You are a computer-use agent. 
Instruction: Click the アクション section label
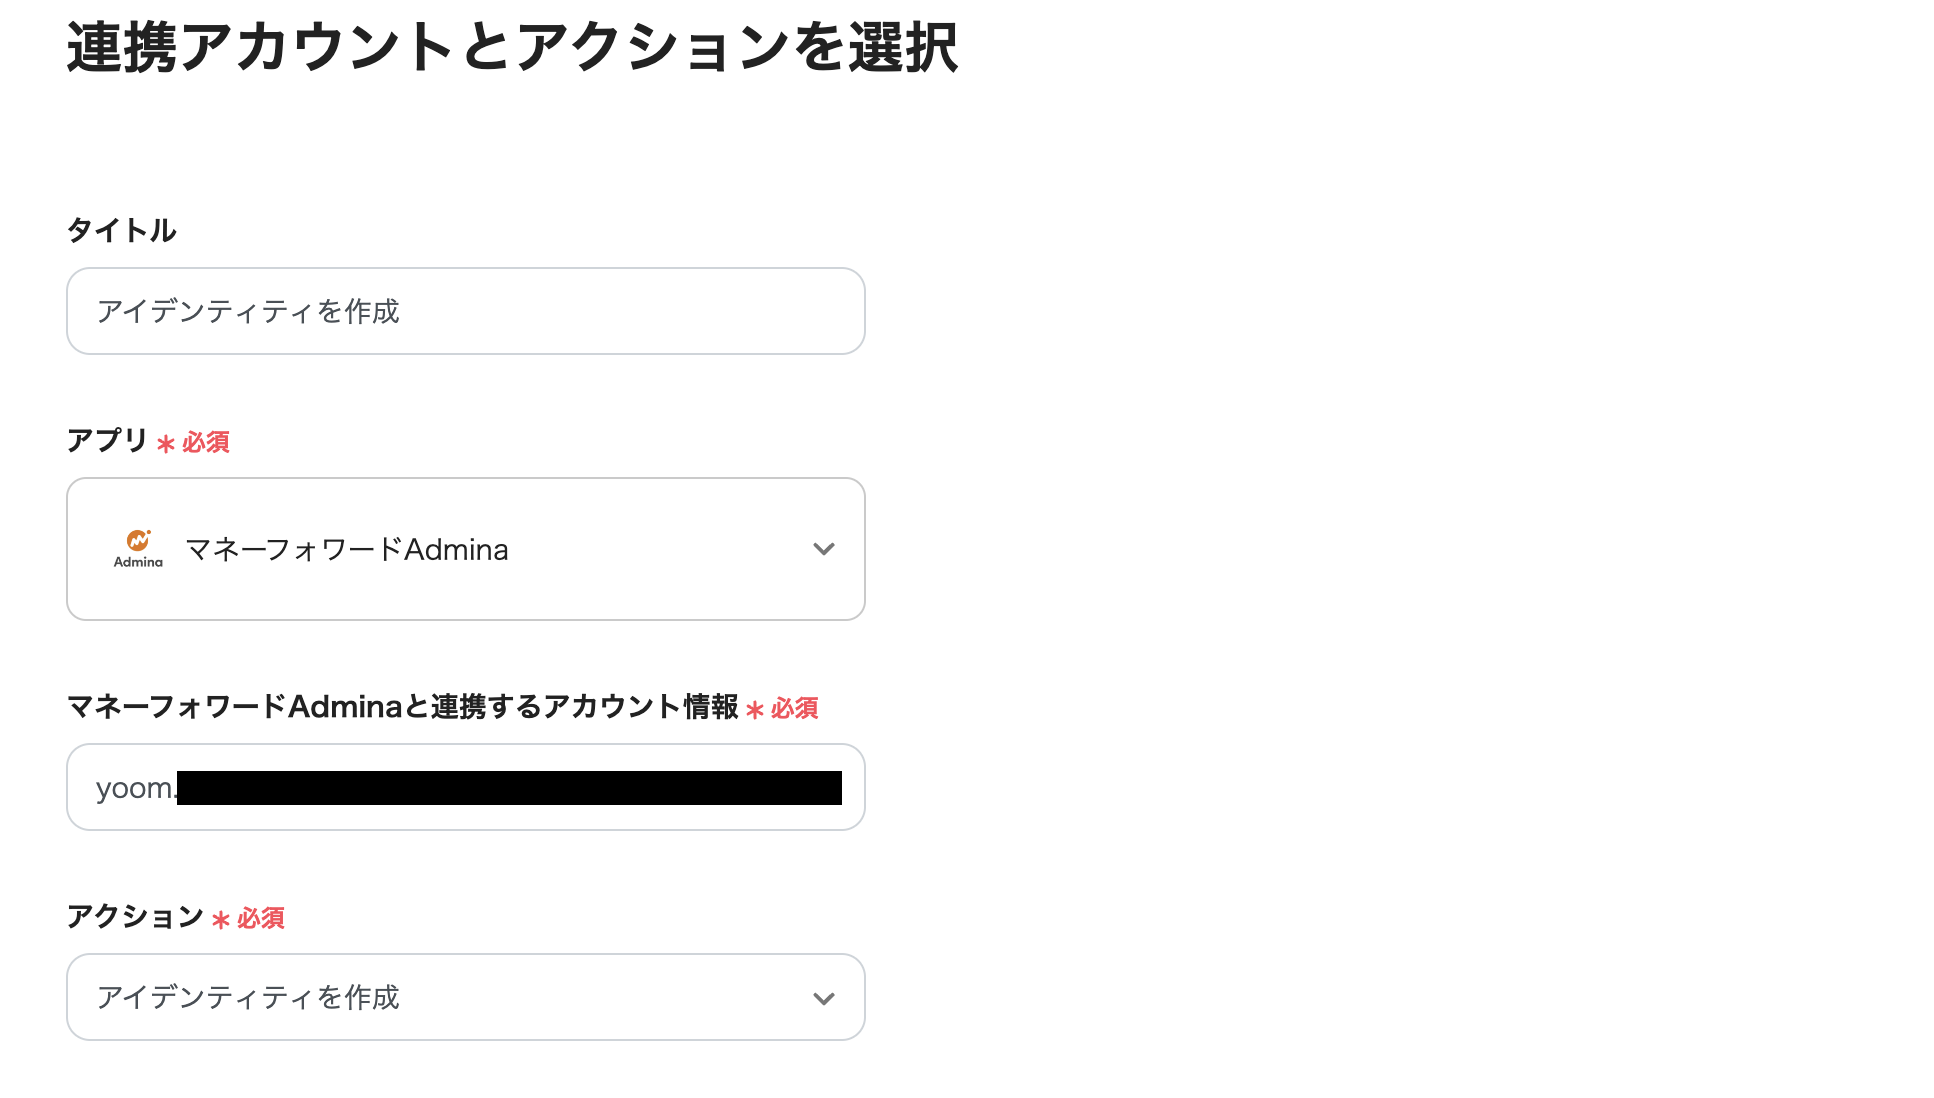pyautogui.click(x=134, y=917)
